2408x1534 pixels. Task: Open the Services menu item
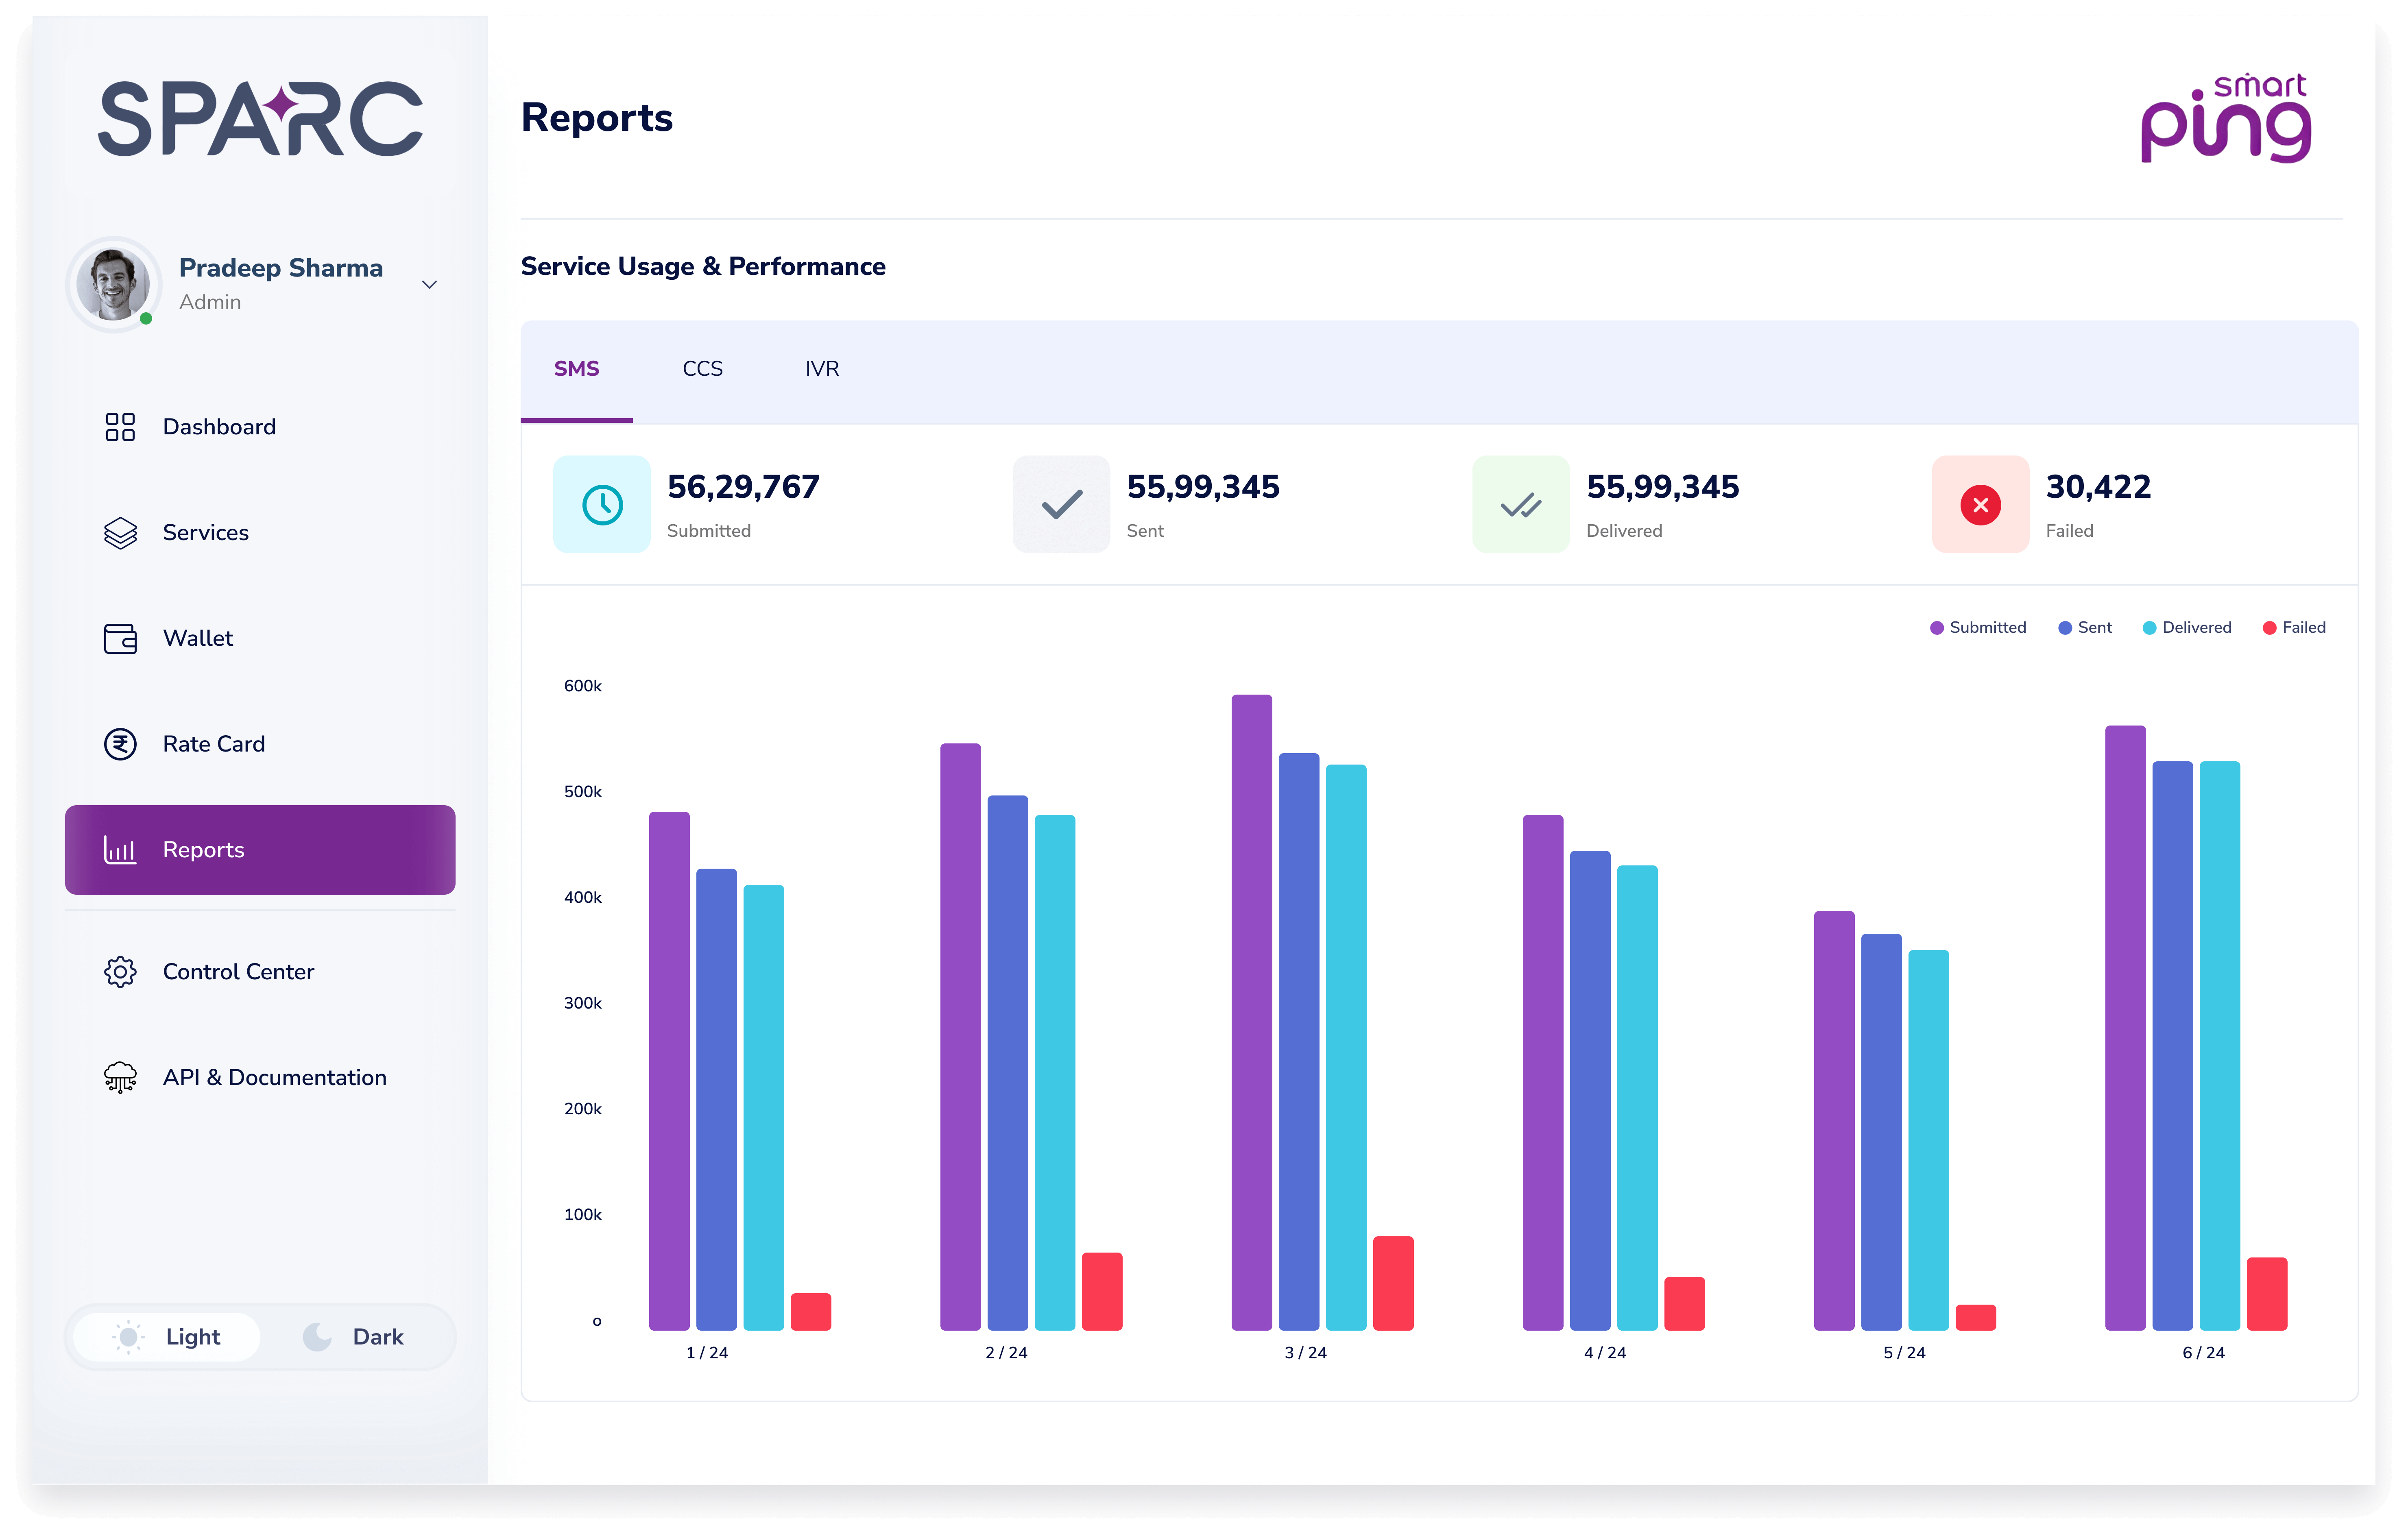(260, 533)
